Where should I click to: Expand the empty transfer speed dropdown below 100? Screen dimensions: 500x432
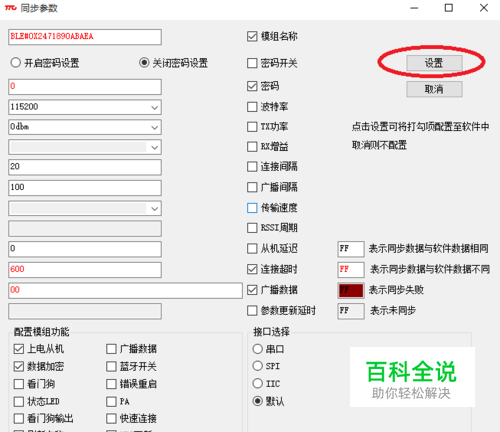click(x=154, y=209)
